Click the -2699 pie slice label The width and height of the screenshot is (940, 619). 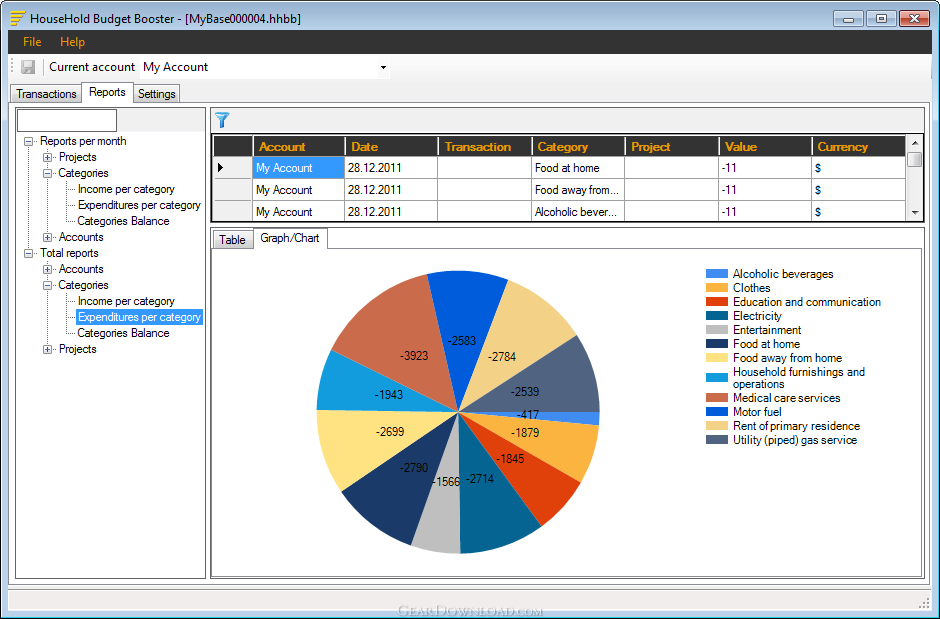pos(390,431)
